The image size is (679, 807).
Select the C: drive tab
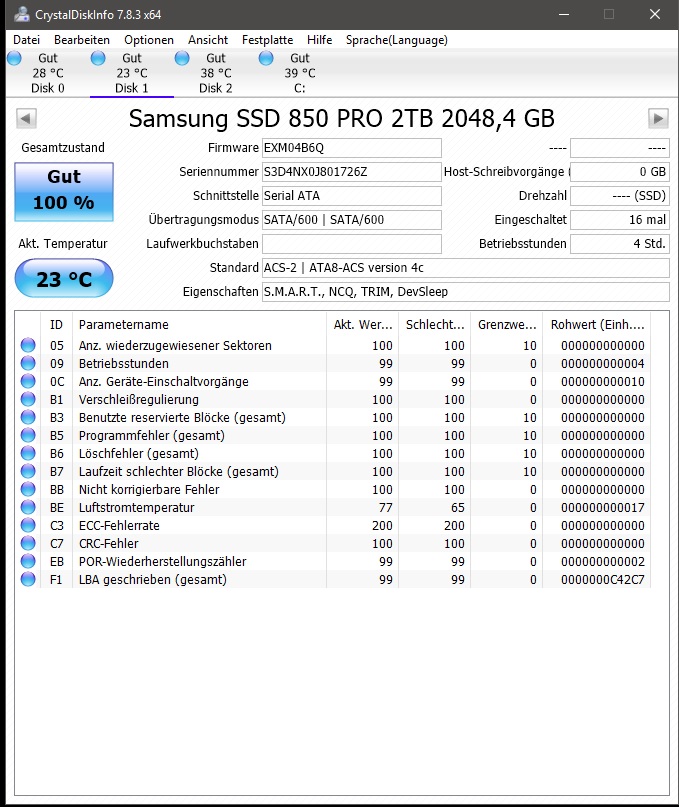coord(300,73)
